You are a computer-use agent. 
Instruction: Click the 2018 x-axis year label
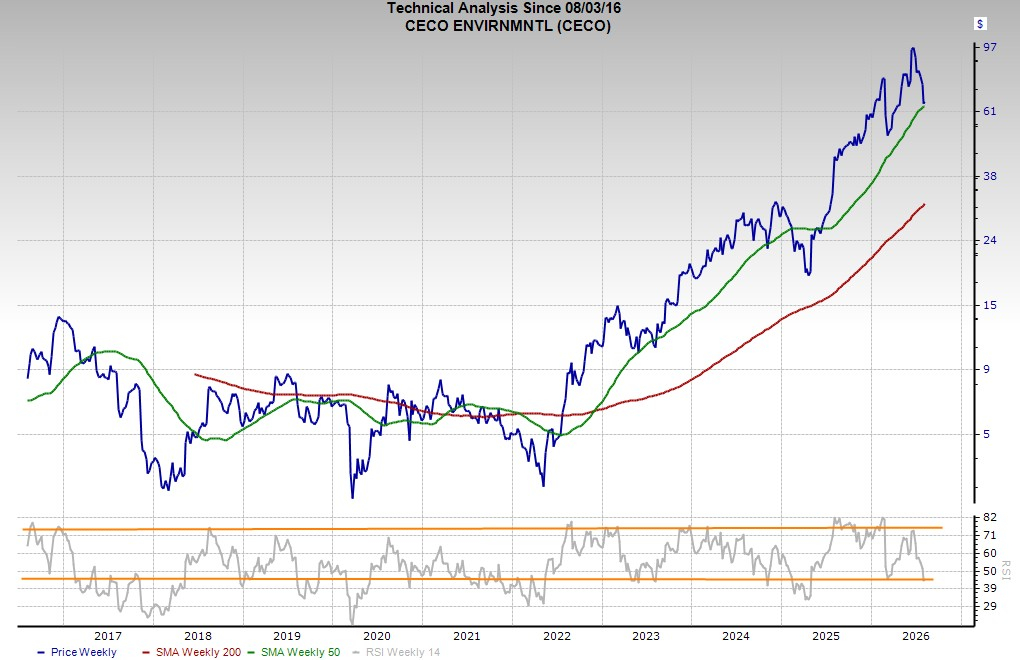click(x=198, y=636)
